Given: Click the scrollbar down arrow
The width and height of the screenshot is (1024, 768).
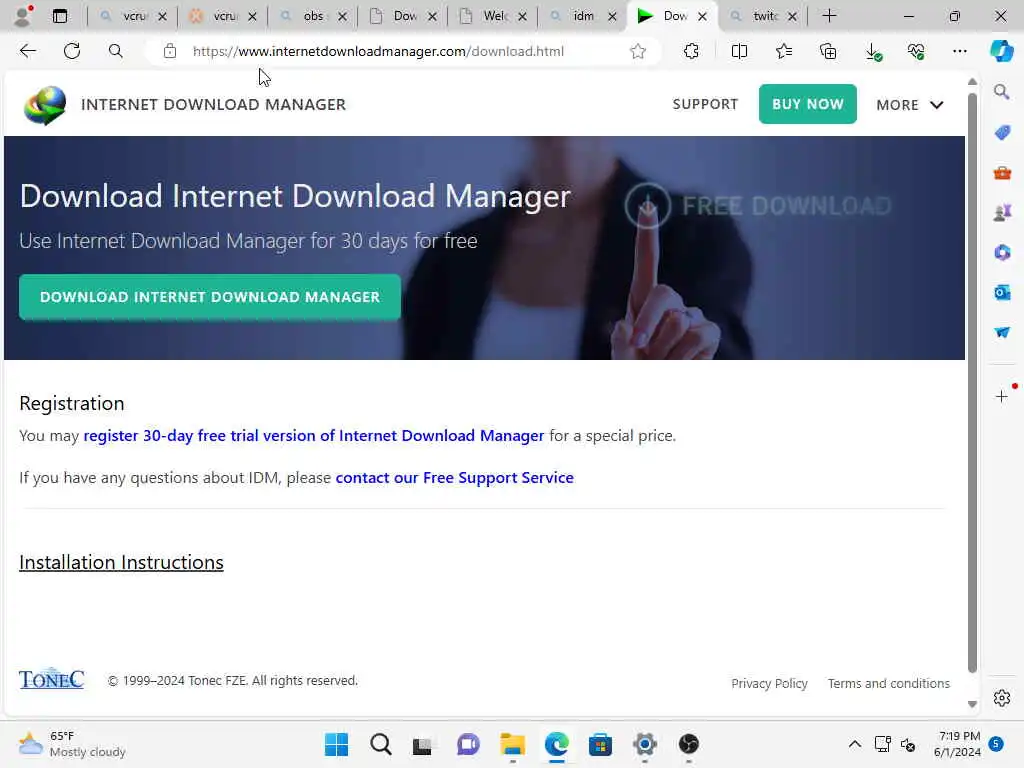Looking at the screenshot, I should [972, 704].
